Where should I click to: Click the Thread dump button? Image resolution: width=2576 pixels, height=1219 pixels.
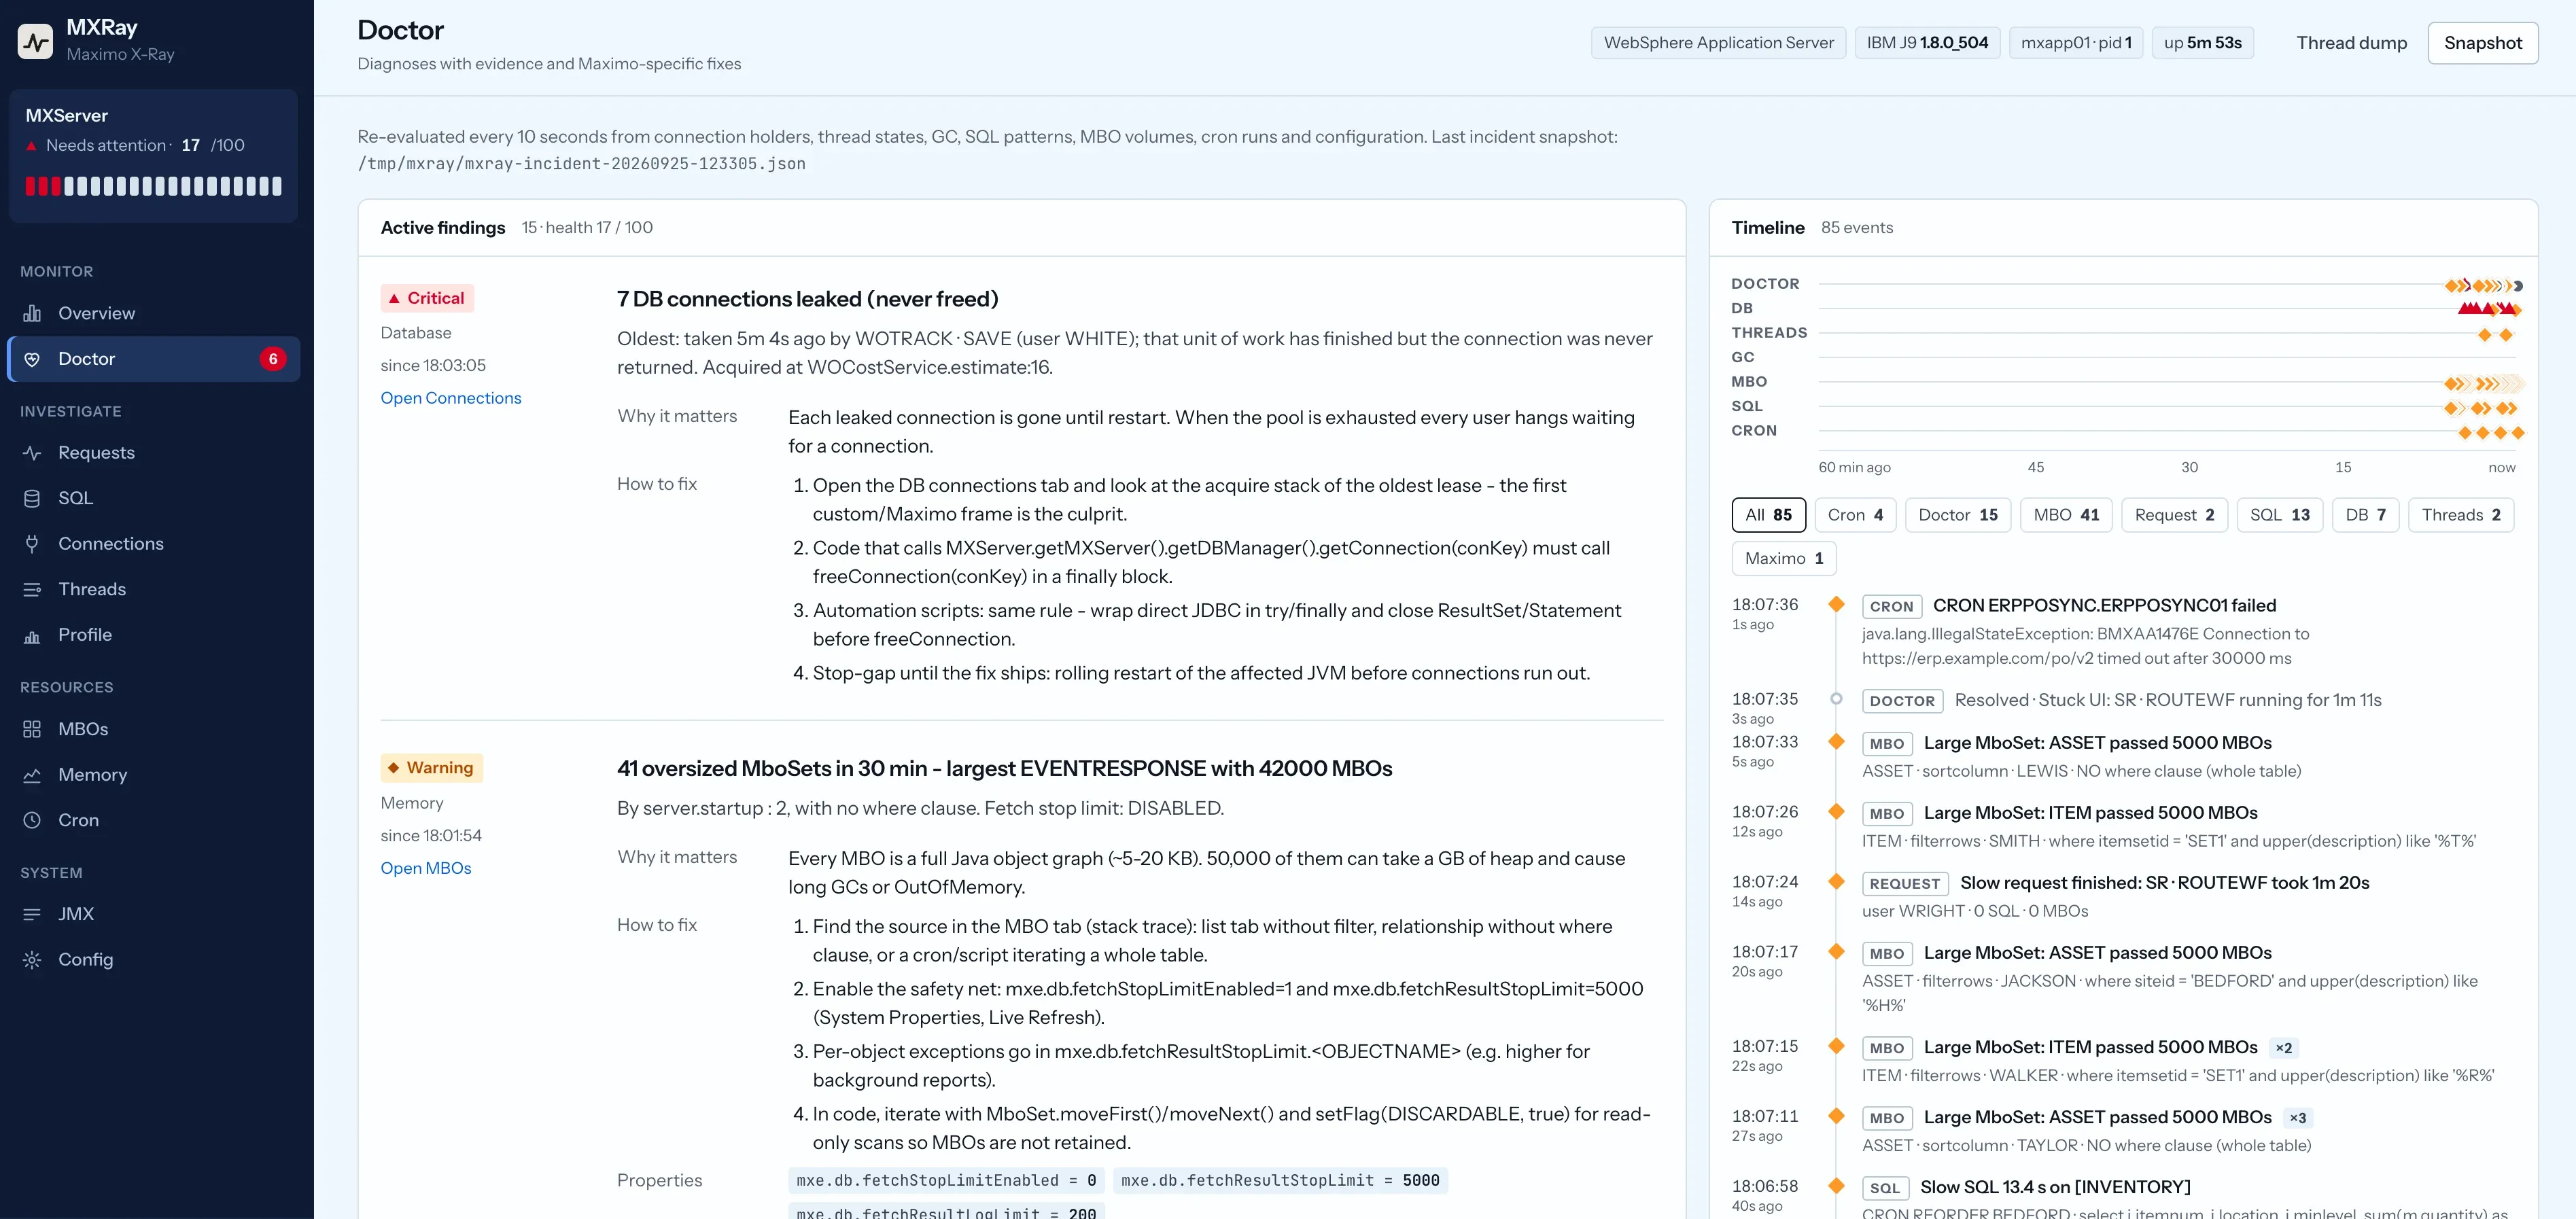point(2351,43)
